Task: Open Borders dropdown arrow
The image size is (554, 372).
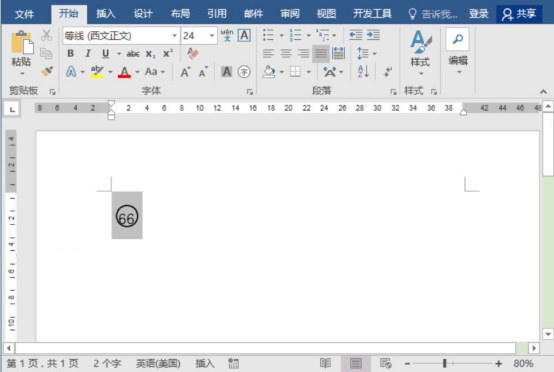Action: [x=308, y=72]
